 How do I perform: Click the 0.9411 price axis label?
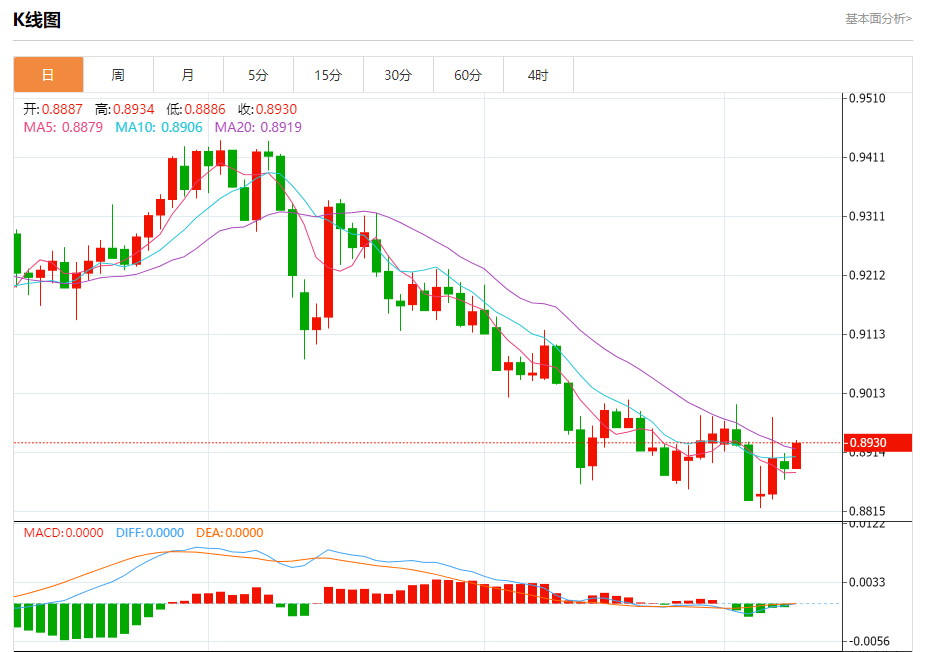(867, 157)
